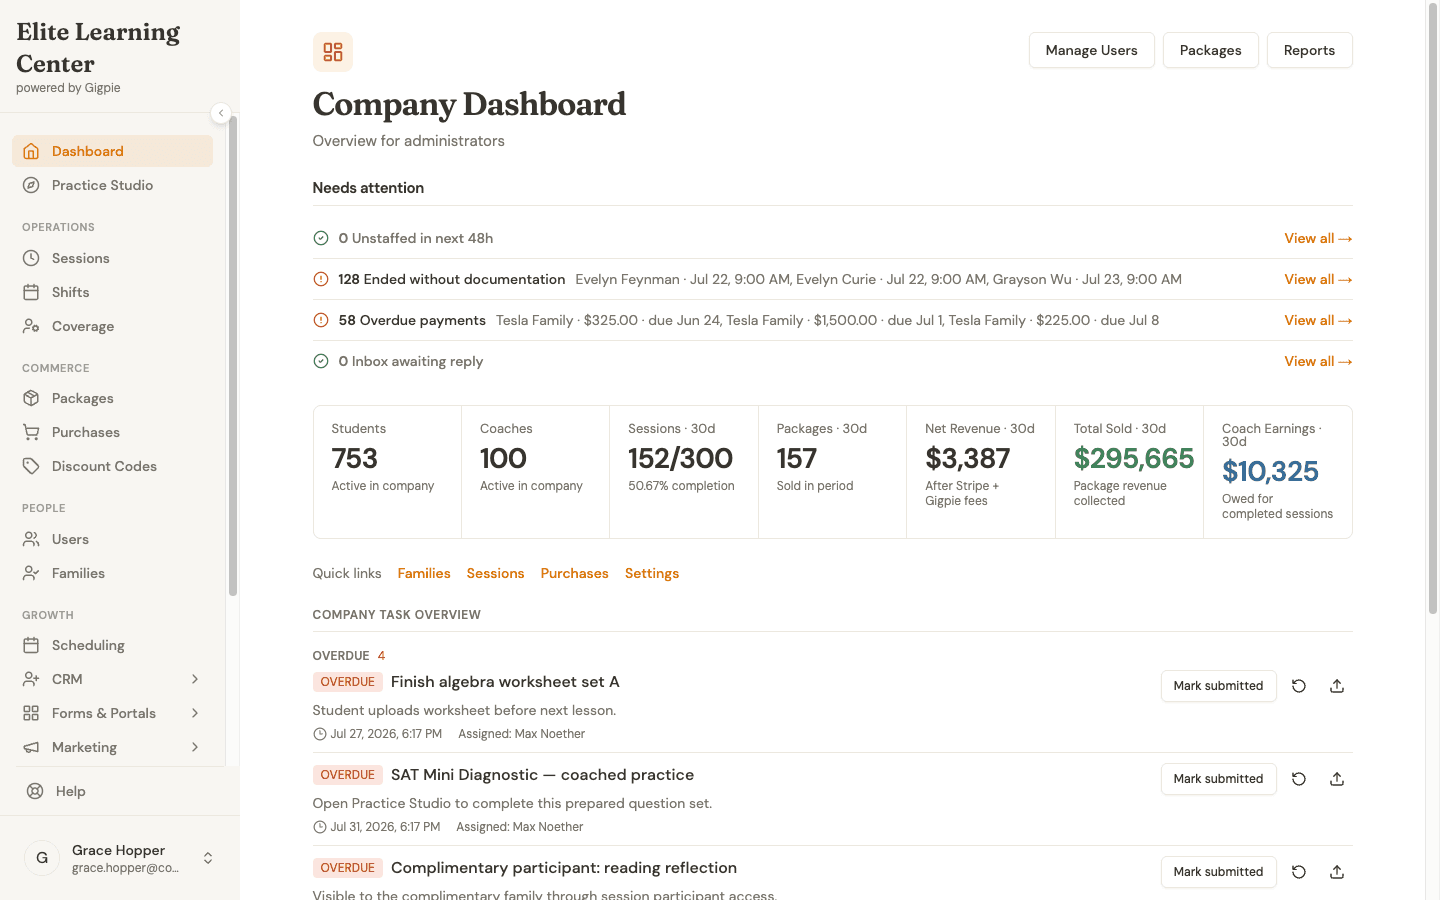Click the CRM add-person icon
The width and height of the screenshot is (1440, 900).
click(x=31, y=679)
